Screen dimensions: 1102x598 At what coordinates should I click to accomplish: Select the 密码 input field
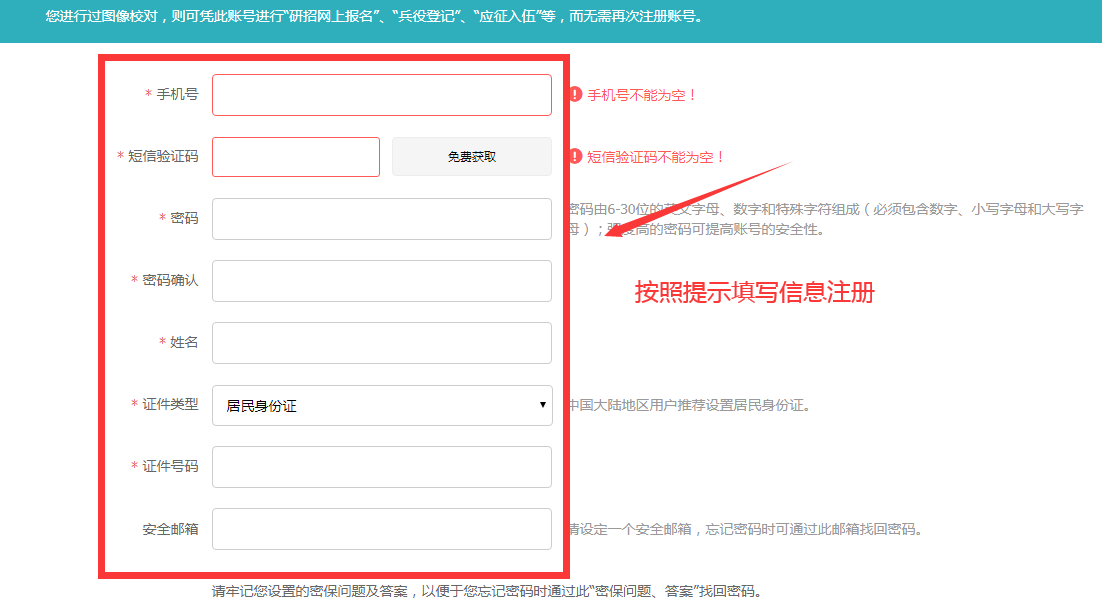click(x=381, y=219)
